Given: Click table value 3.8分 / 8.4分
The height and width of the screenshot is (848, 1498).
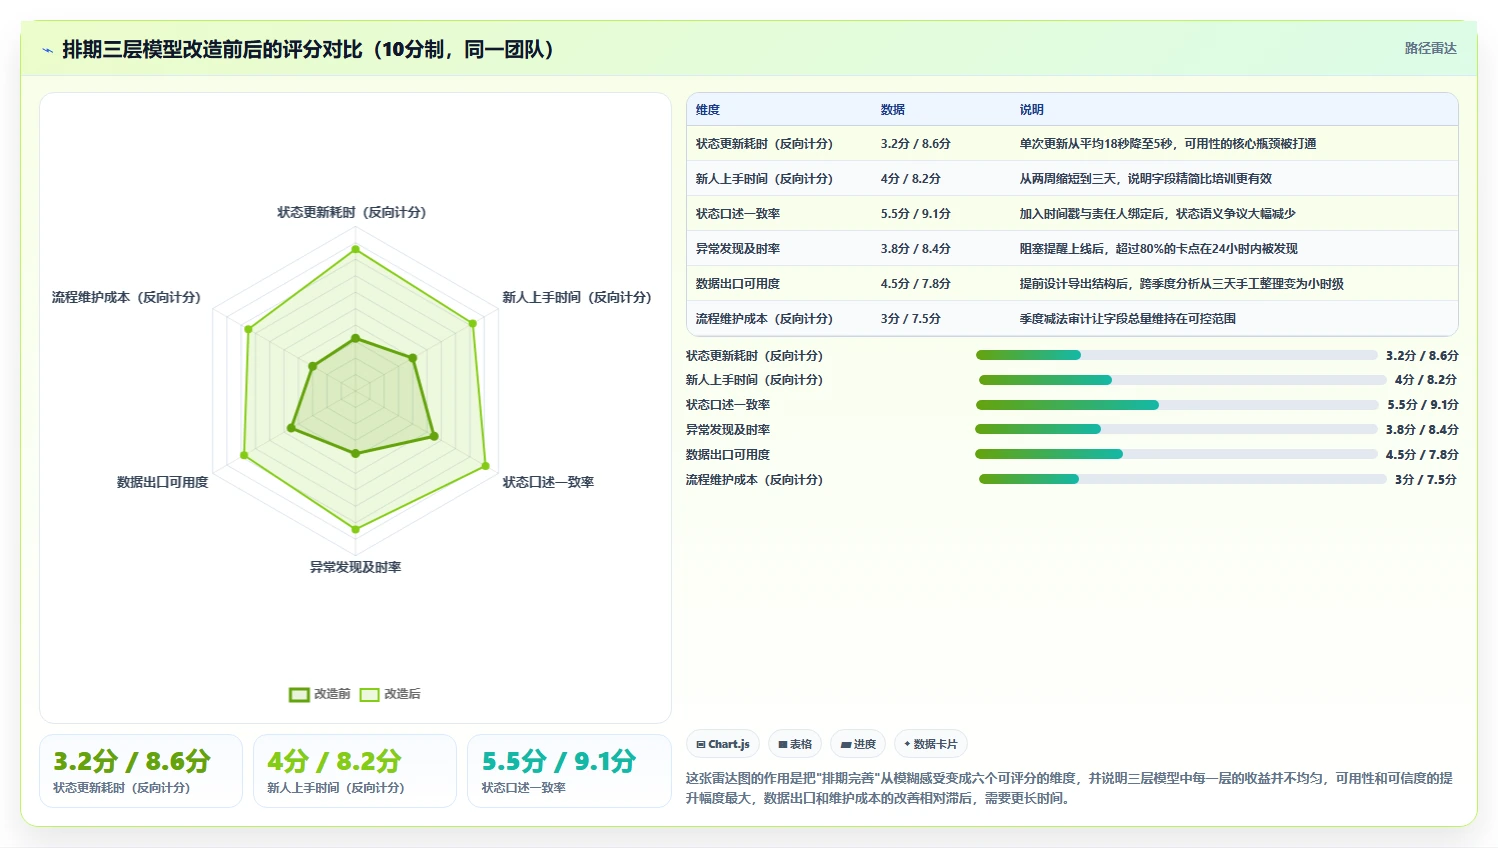Looking at the screenshot, I should pyautogui.click(x=915, y=249).
